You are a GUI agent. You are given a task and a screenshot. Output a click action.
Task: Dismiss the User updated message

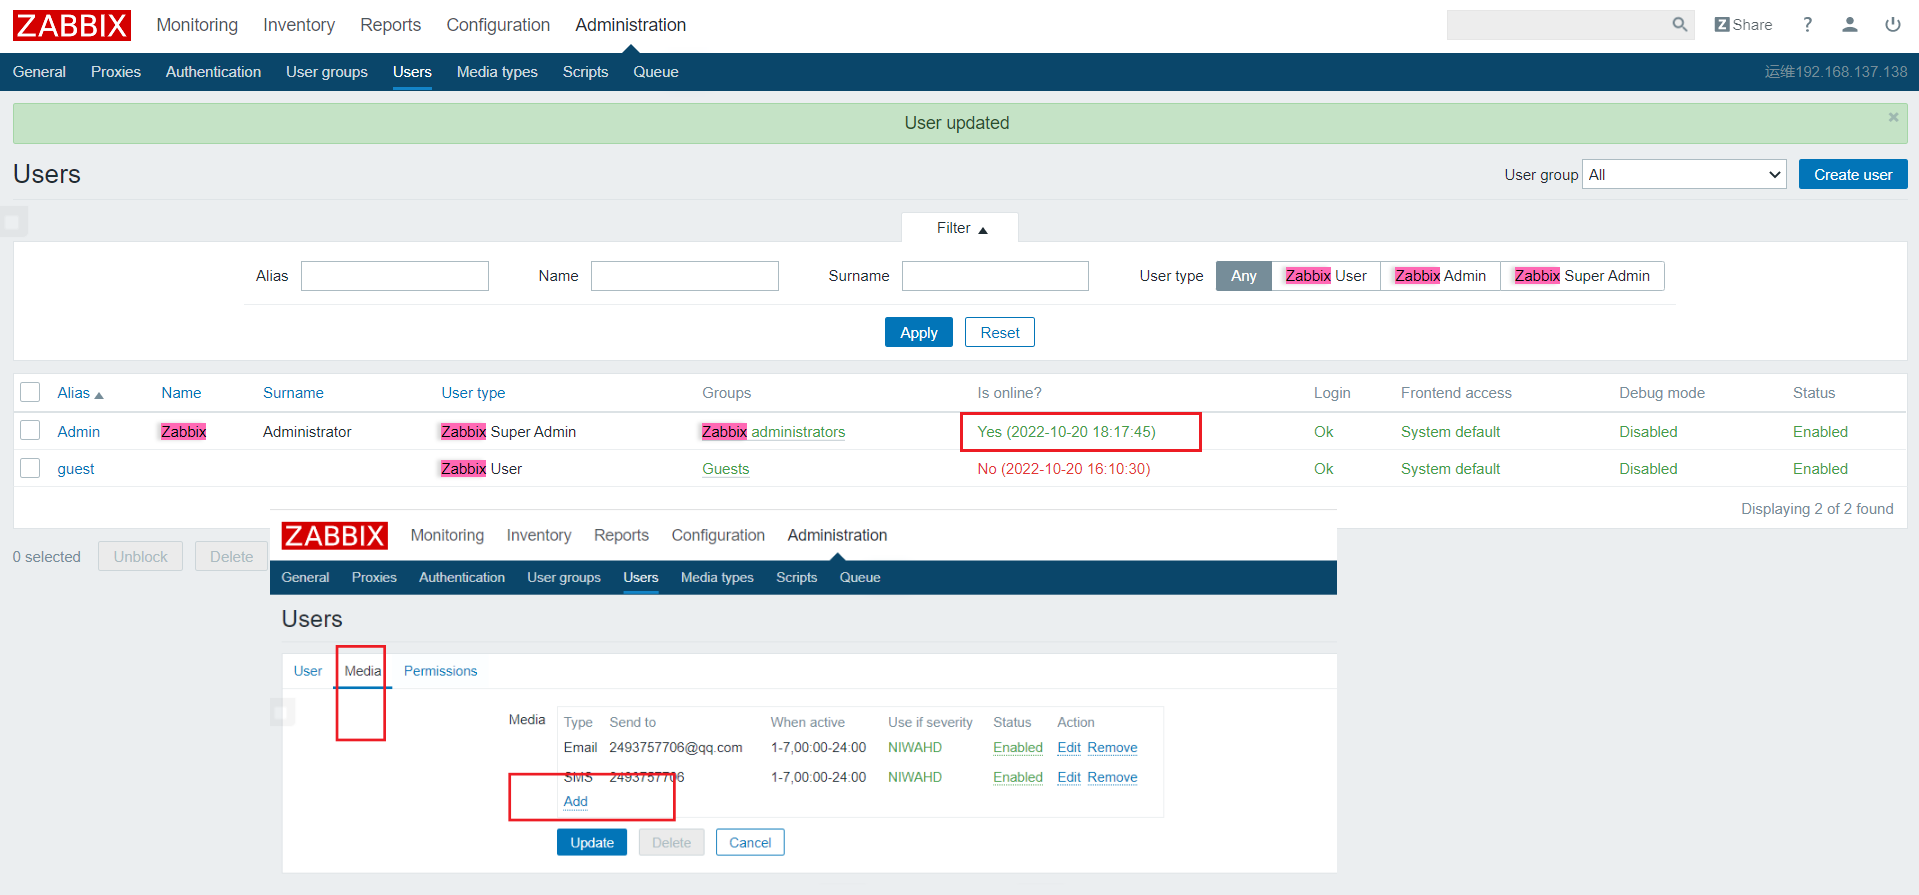click(1893, 117)
